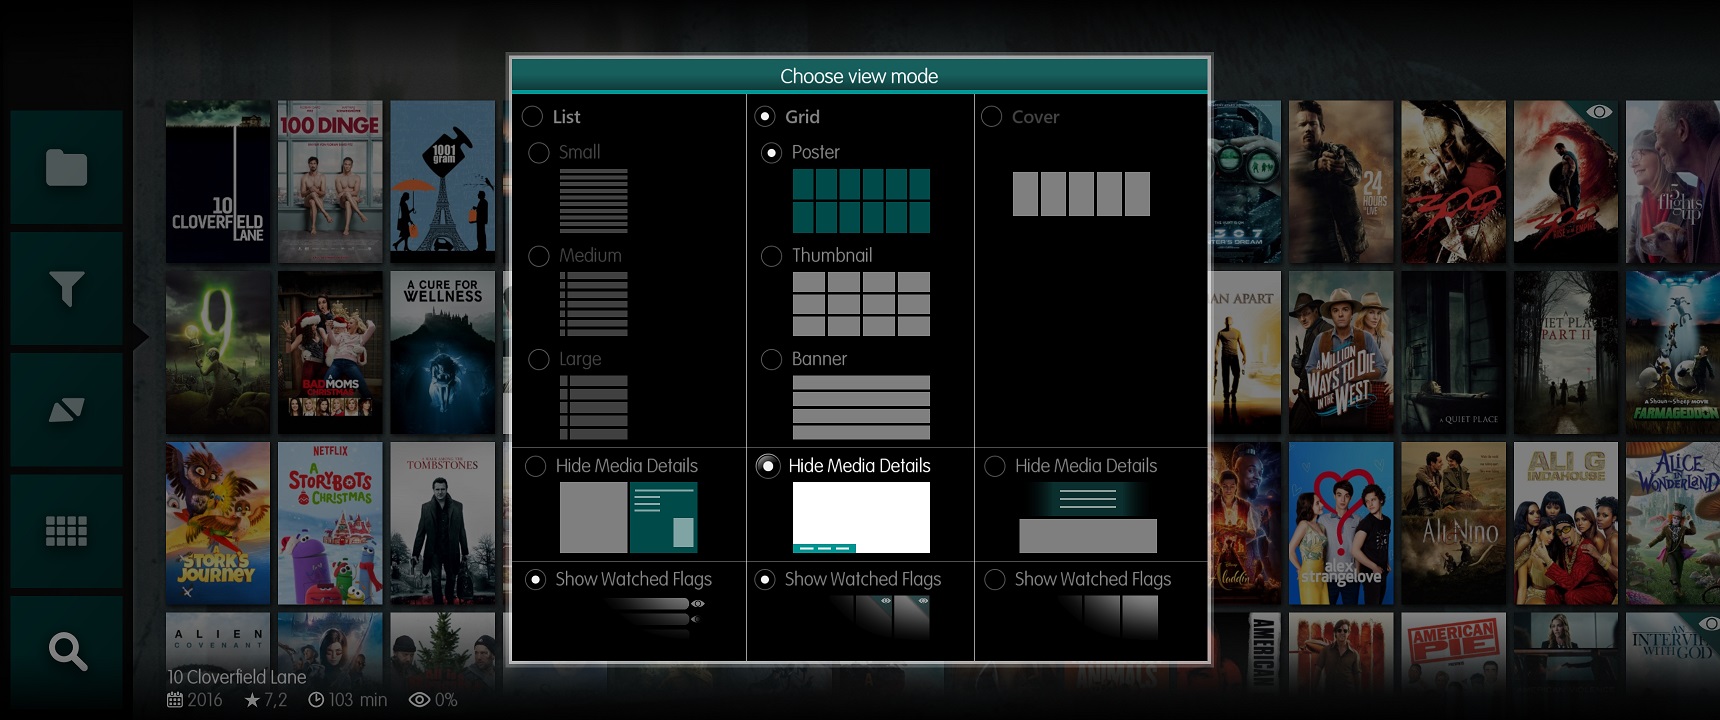
Task: Click the Cover view preview graphic
Action: 1081,194
